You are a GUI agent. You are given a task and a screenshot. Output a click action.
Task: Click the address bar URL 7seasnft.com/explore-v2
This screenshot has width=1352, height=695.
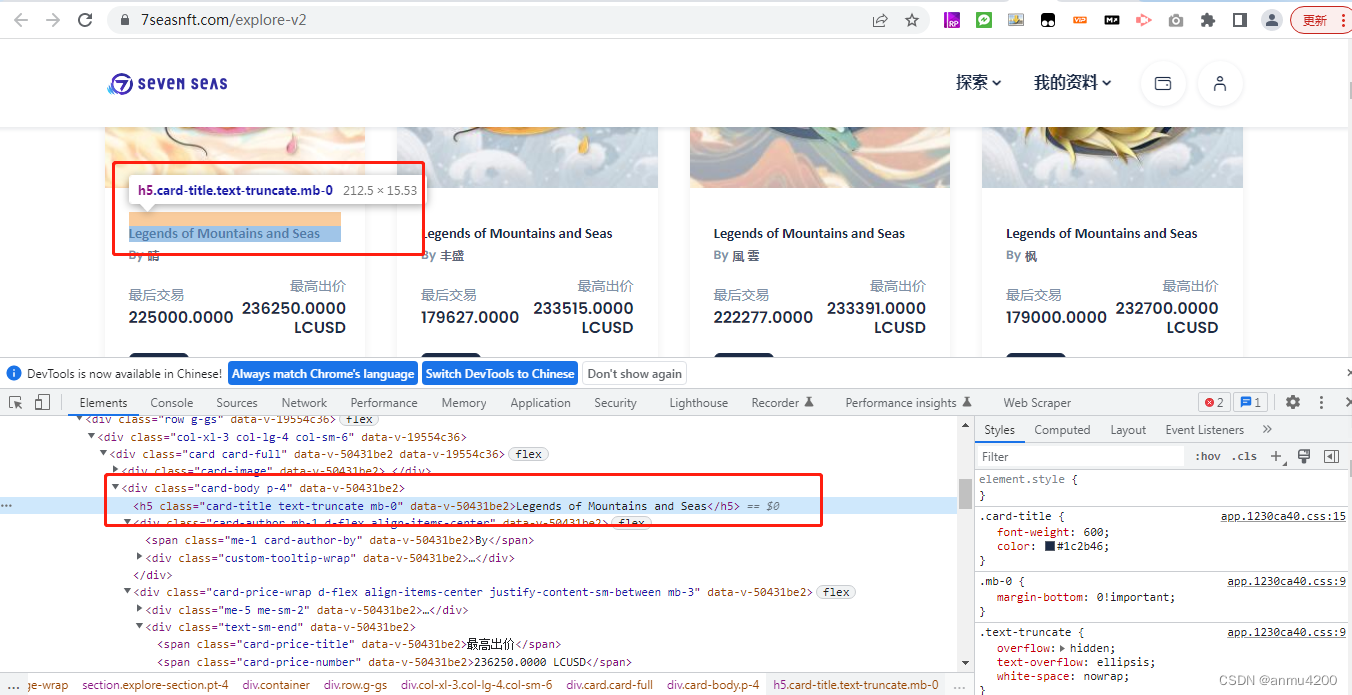(223, 20)
